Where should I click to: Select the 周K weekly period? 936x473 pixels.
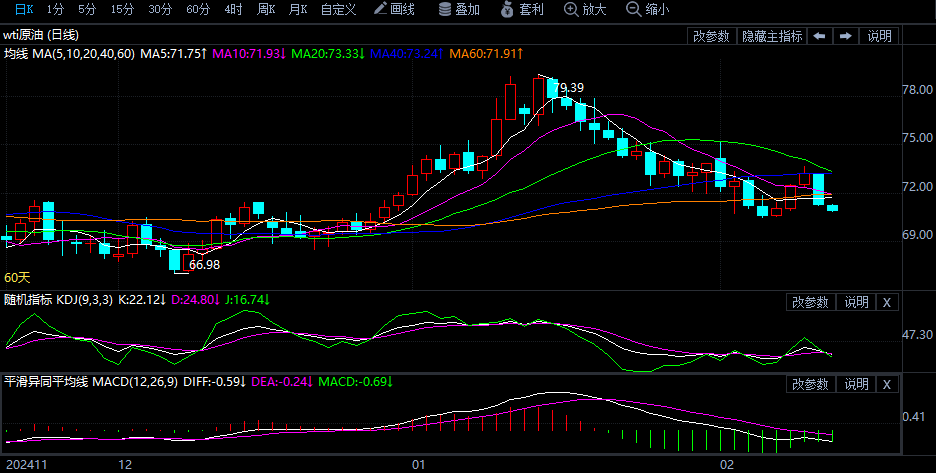click(265, 9)
